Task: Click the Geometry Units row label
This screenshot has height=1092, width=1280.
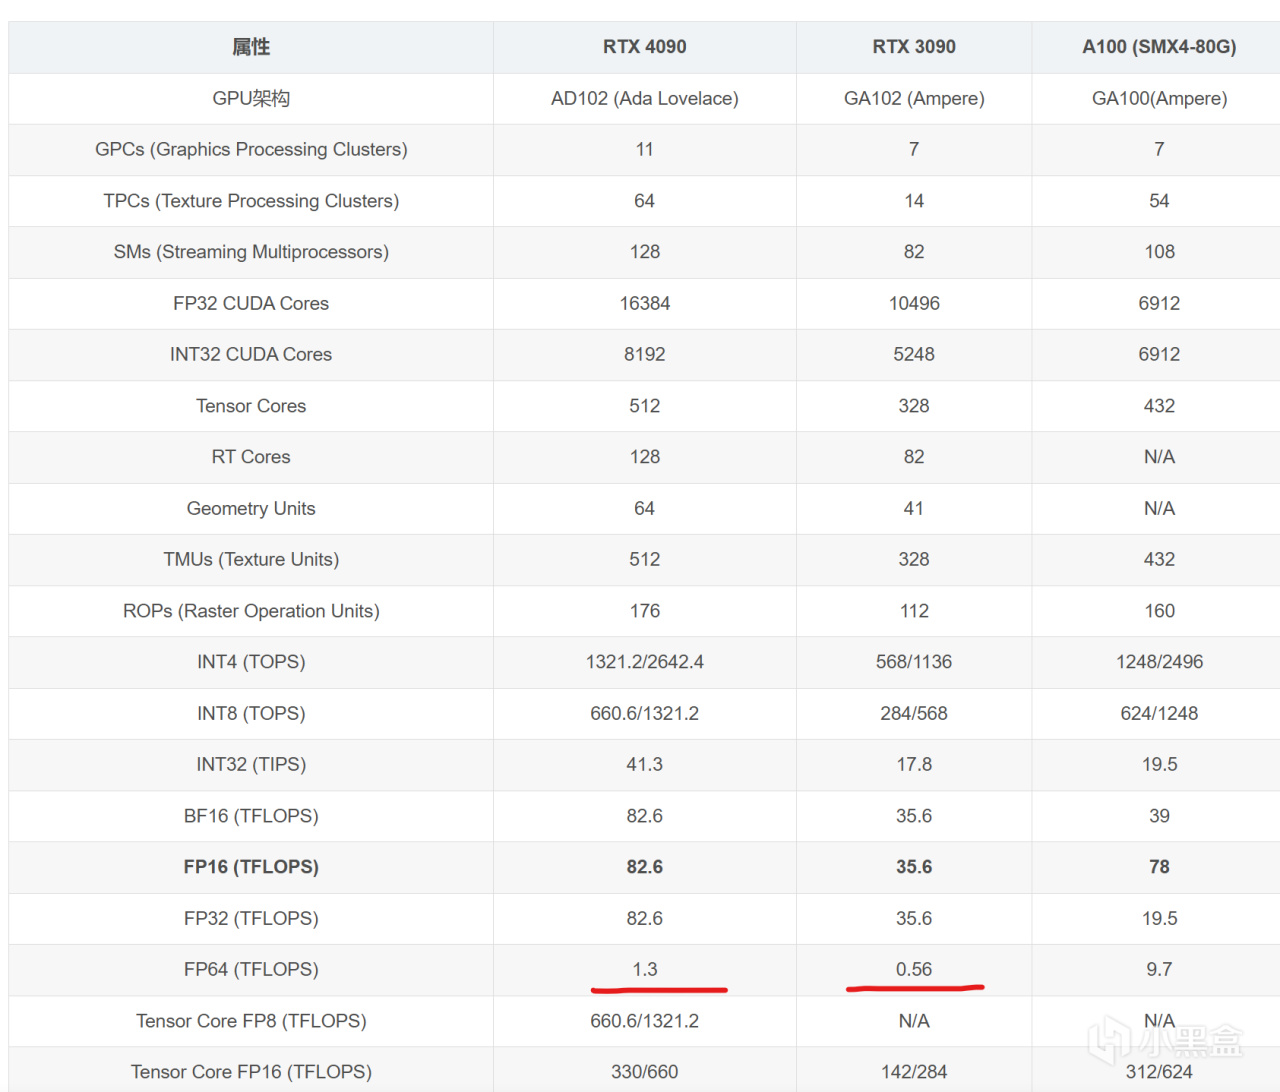Action: coord(251,508)
